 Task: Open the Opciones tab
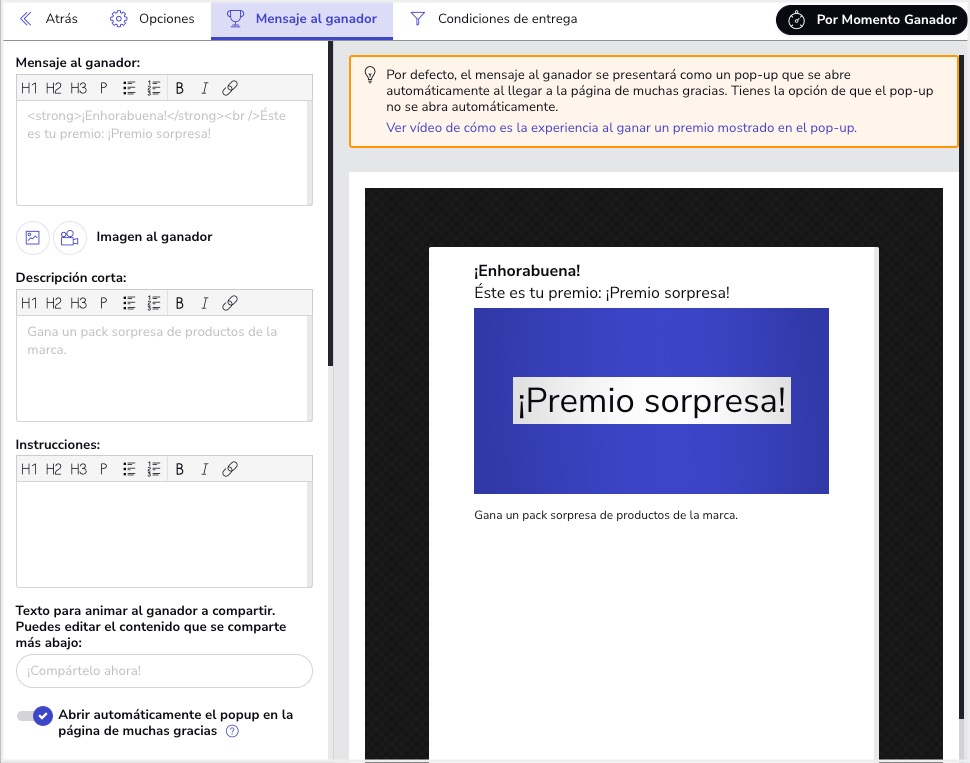click(152, 19)
